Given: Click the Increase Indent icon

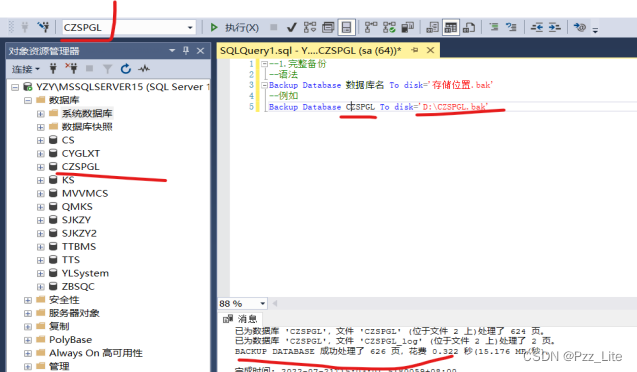Looking at the screenshot, I should 555,28.
